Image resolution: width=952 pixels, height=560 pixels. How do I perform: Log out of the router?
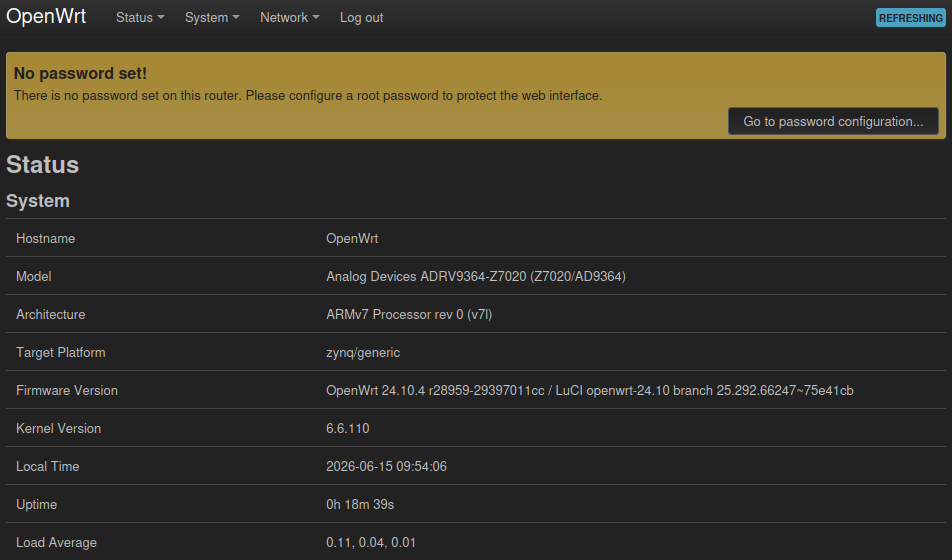point(361,18)
